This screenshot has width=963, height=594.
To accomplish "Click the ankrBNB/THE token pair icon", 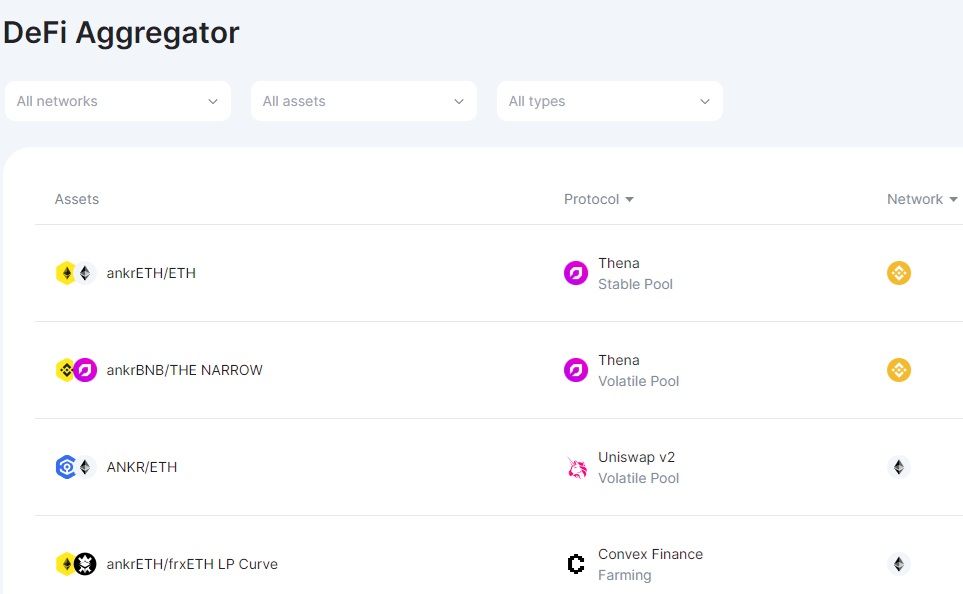I will click(75, 370).
